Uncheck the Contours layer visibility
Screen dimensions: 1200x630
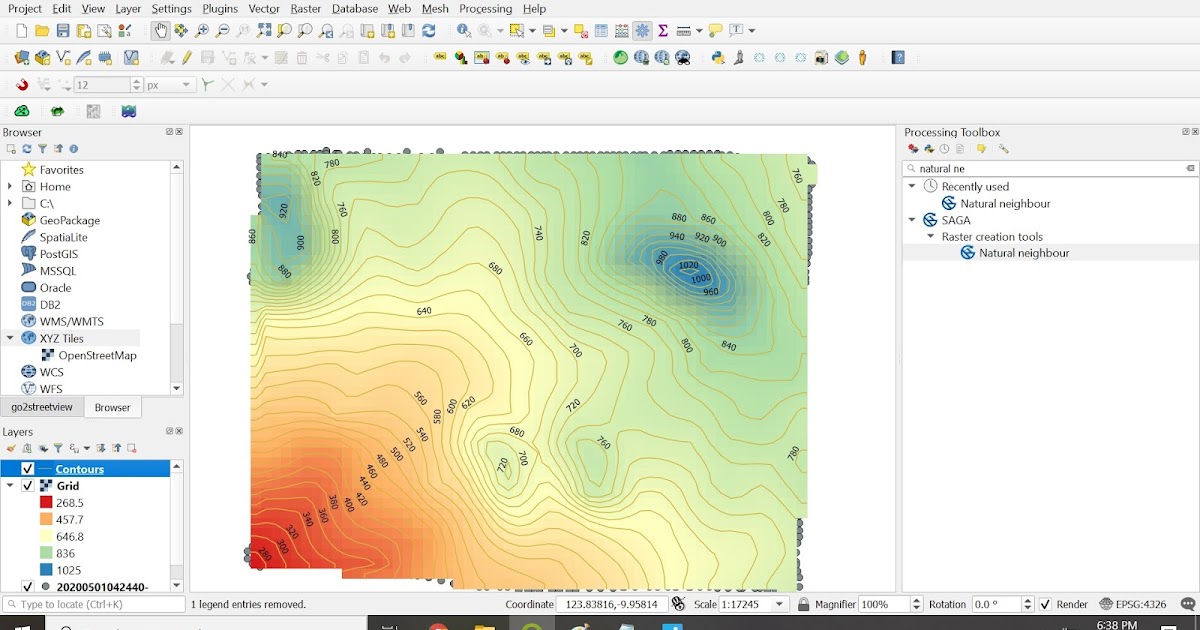pos(28,469)
